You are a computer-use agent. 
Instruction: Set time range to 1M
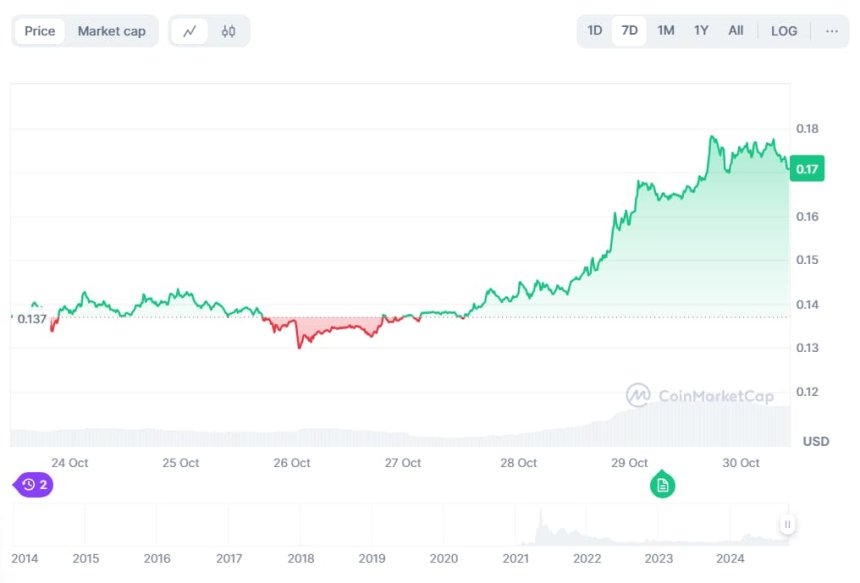tap(666, 31)
